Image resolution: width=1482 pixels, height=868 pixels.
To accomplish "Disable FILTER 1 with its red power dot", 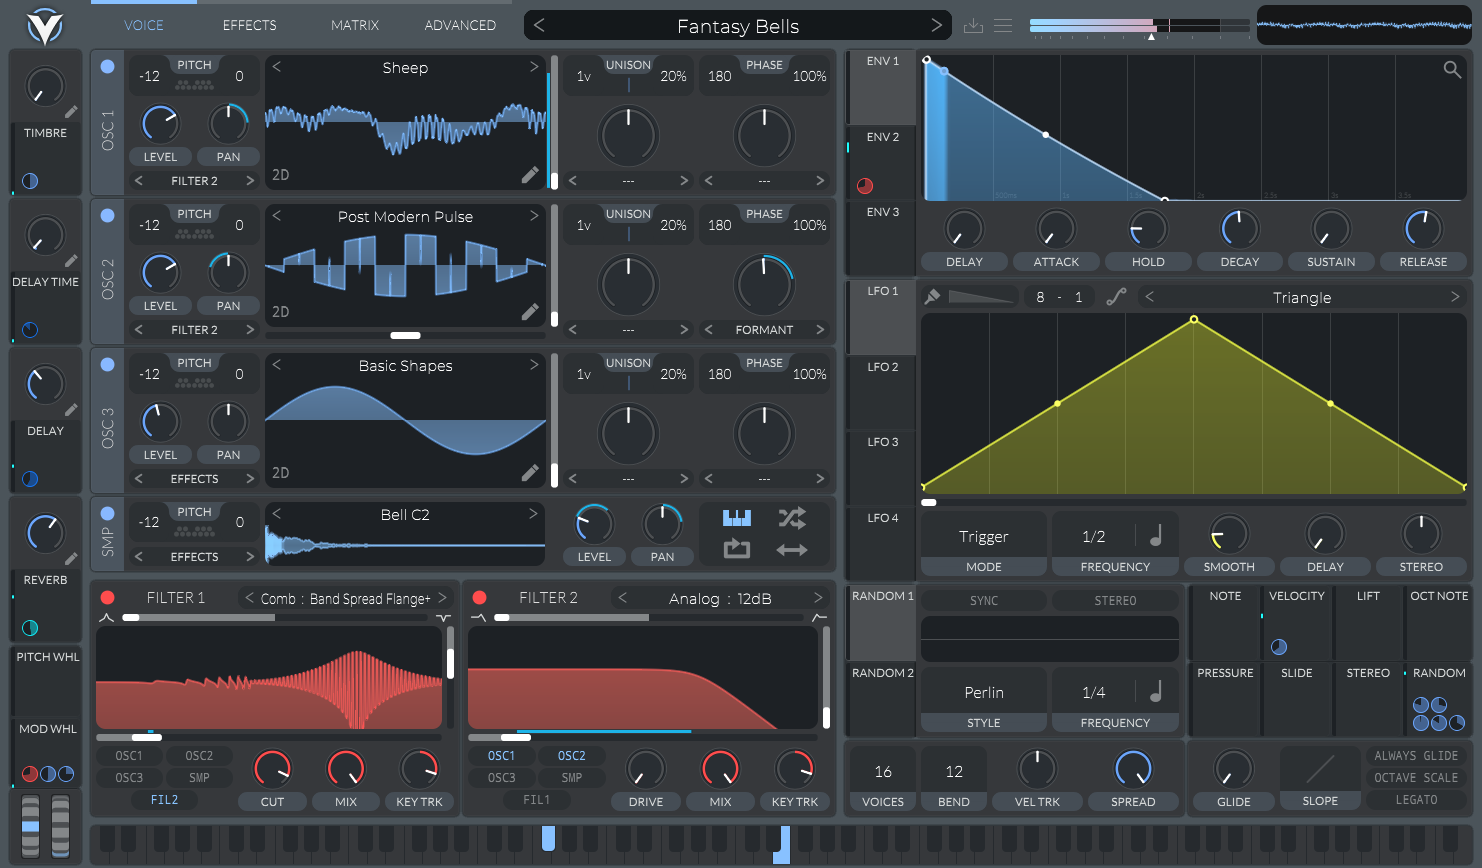I will 107,598.
